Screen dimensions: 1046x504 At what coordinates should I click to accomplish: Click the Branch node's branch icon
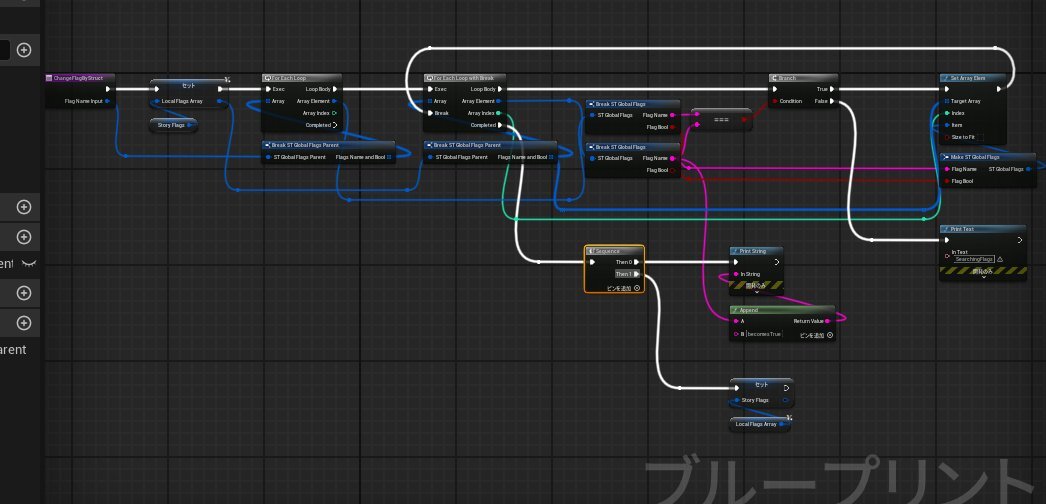(x=775, y=77)
